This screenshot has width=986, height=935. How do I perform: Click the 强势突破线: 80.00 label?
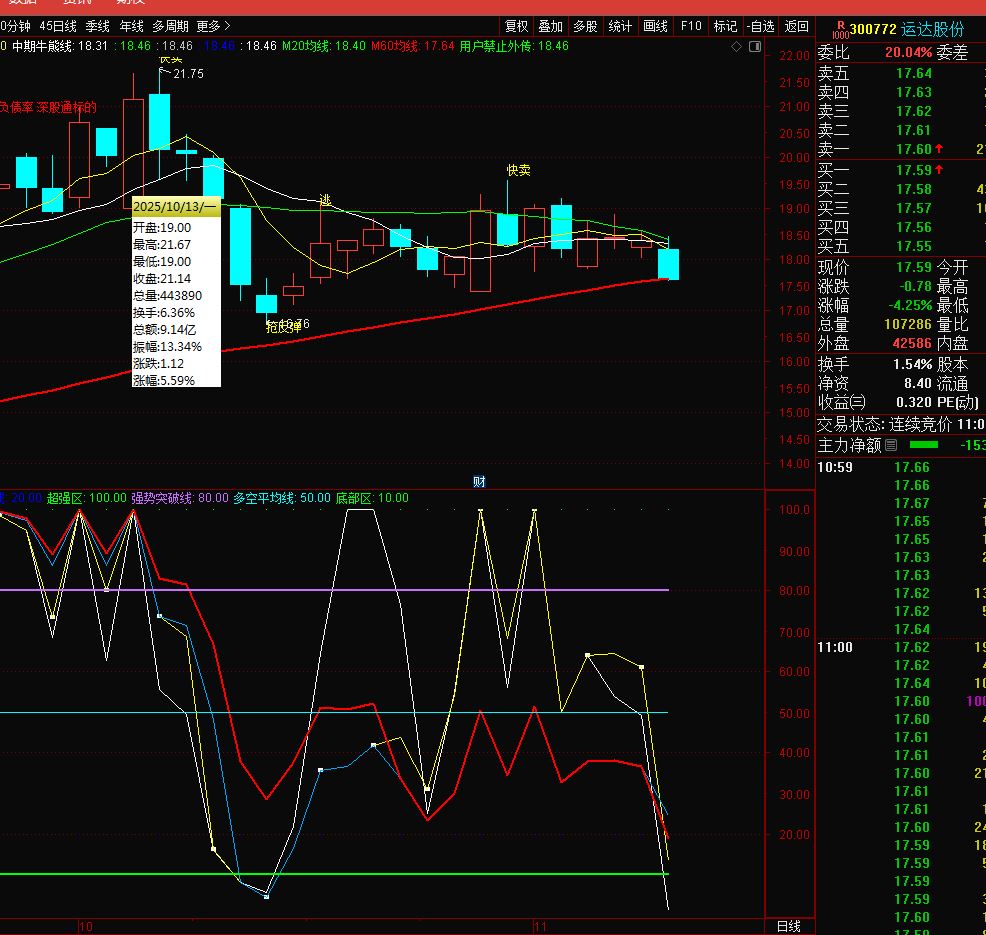pyautogui.click(x=180, y=498)
